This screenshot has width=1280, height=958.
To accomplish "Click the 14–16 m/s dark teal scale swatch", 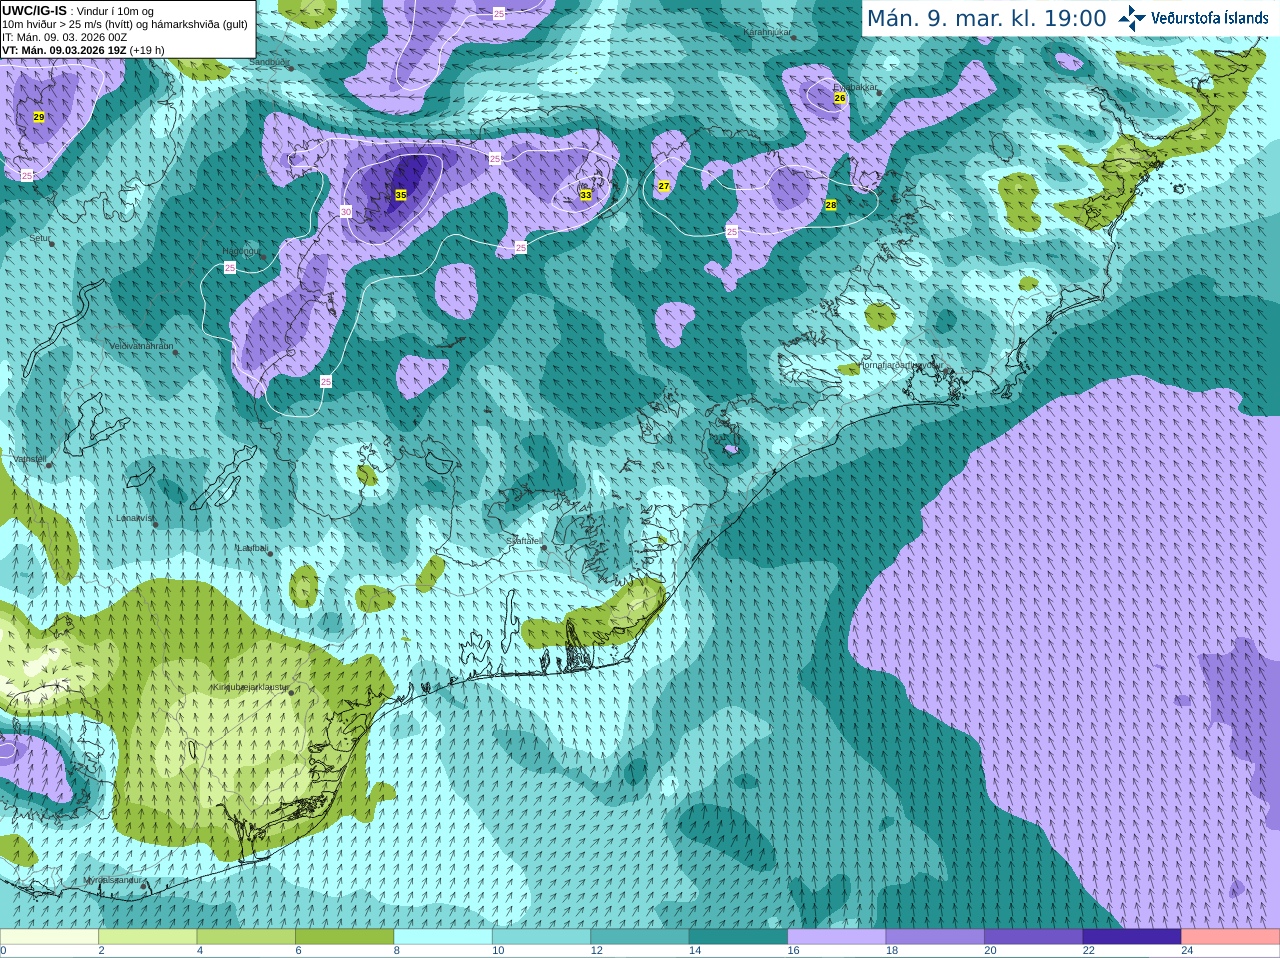I will pyautogui.click(x=739, y=937).
